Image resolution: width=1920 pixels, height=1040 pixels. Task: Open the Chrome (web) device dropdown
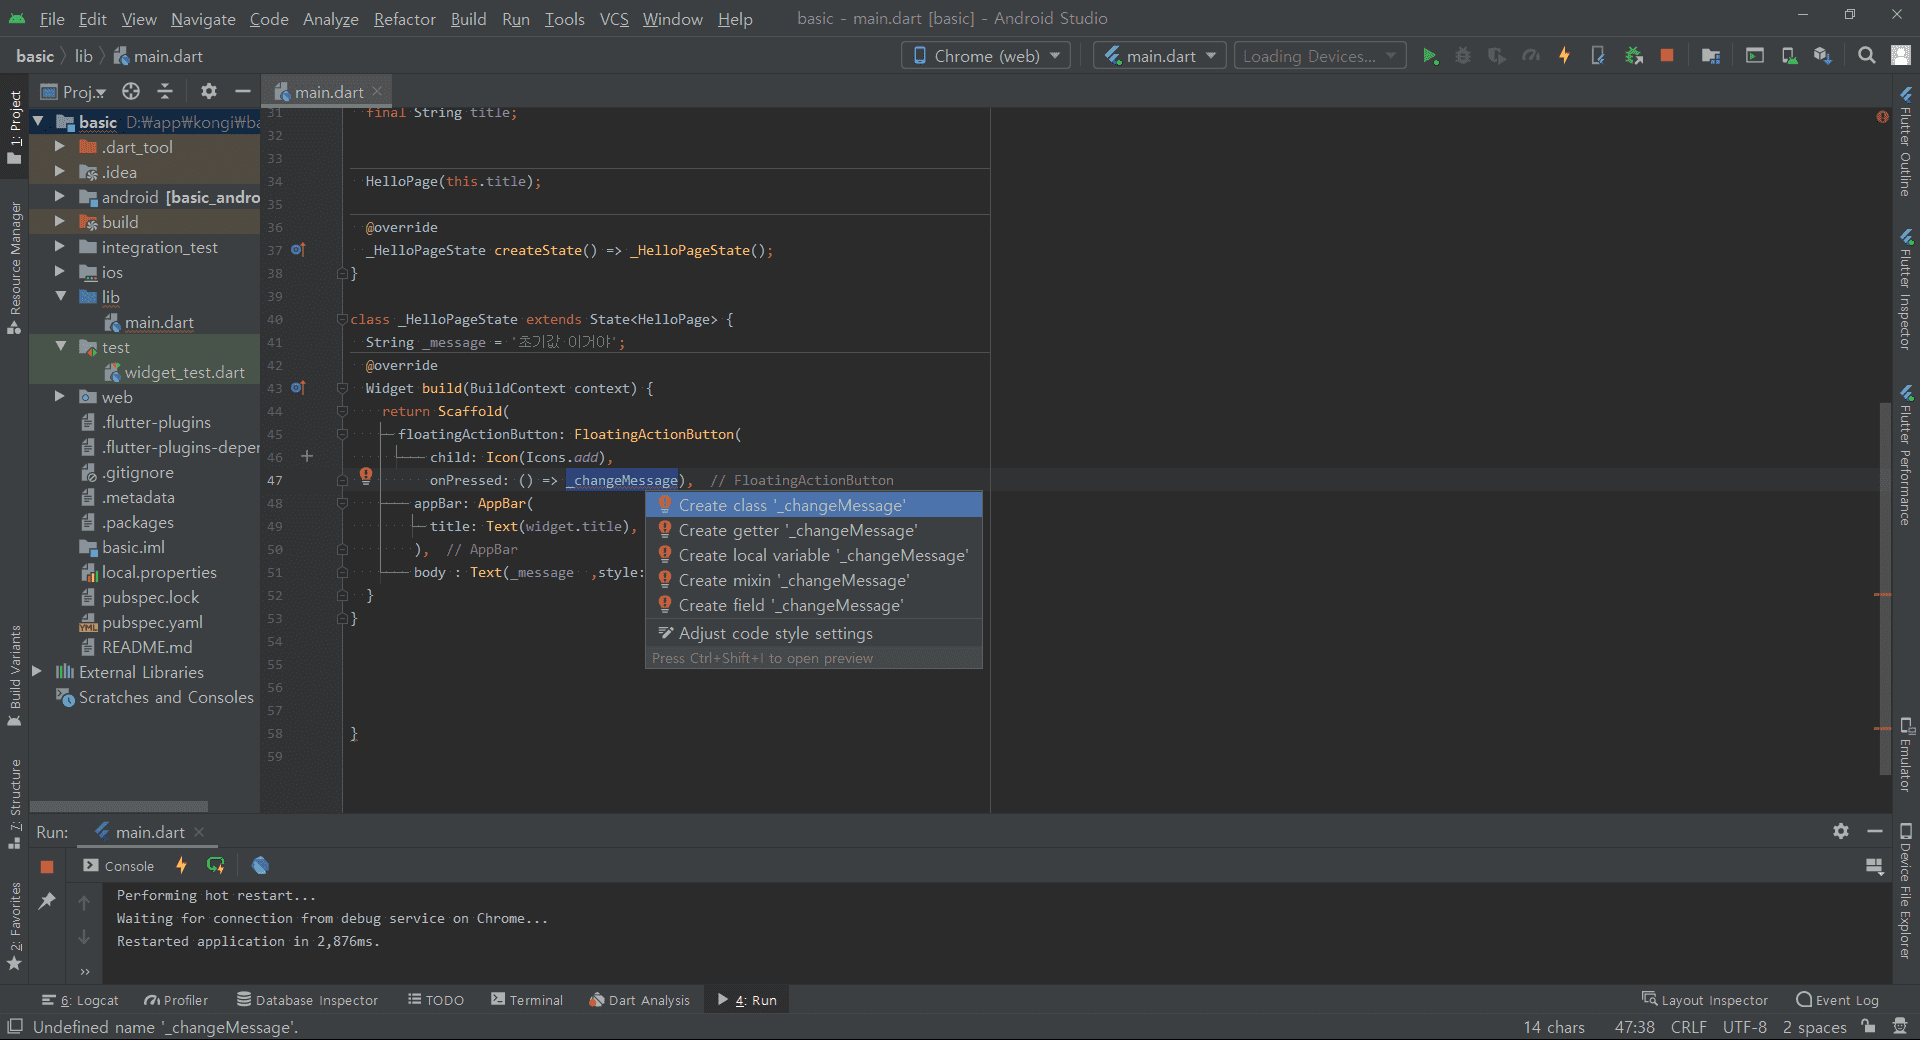tap(986, 56)
